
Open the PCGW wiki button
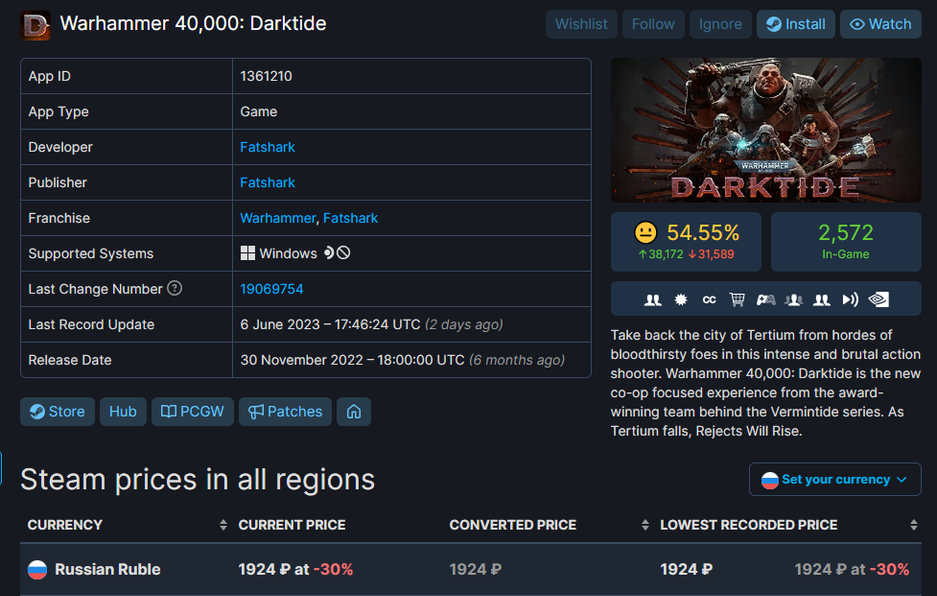click(x=192, y=412)
